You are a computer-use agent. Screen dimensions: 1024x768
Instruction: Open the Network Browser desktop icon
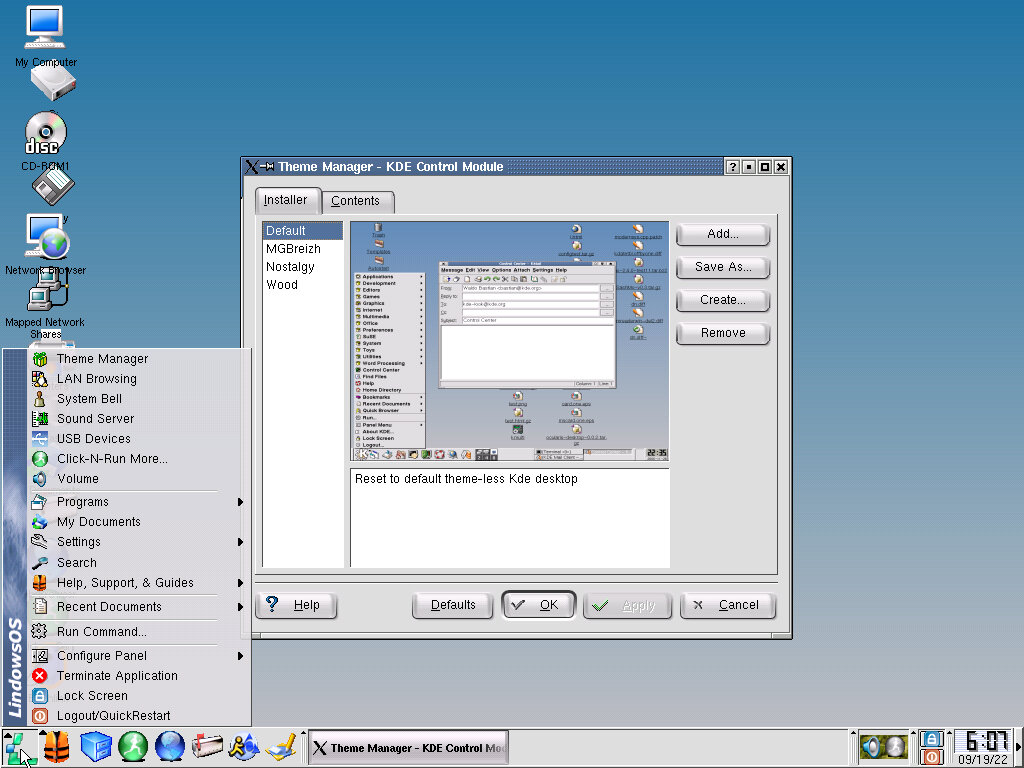pos(46,240)
